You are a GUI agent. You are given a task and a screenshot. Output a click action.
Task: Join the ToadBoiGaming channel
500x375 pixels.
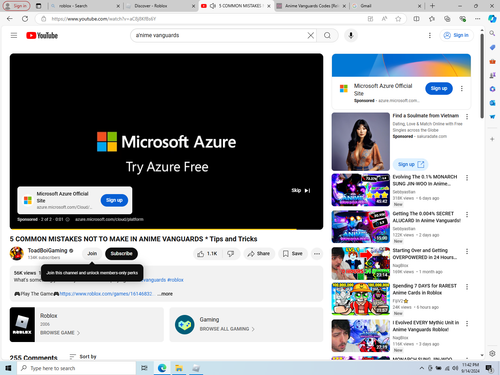tap(92, 254)
